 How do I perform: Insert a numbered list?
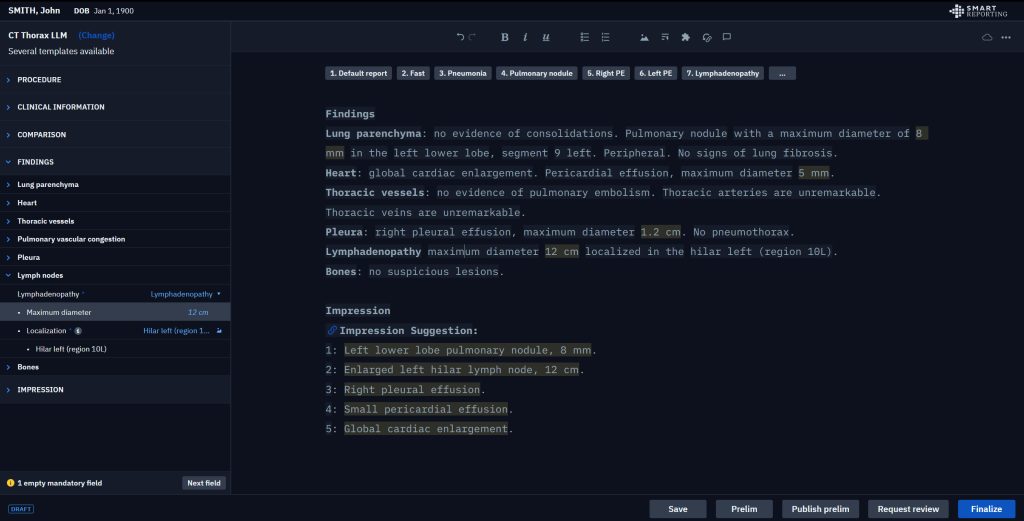click(606, 37)
